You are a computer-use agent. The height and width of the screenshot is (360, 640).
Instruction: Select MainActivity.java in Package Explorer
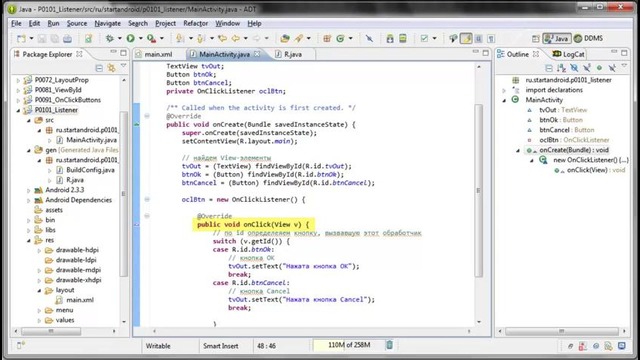(91, 140)
